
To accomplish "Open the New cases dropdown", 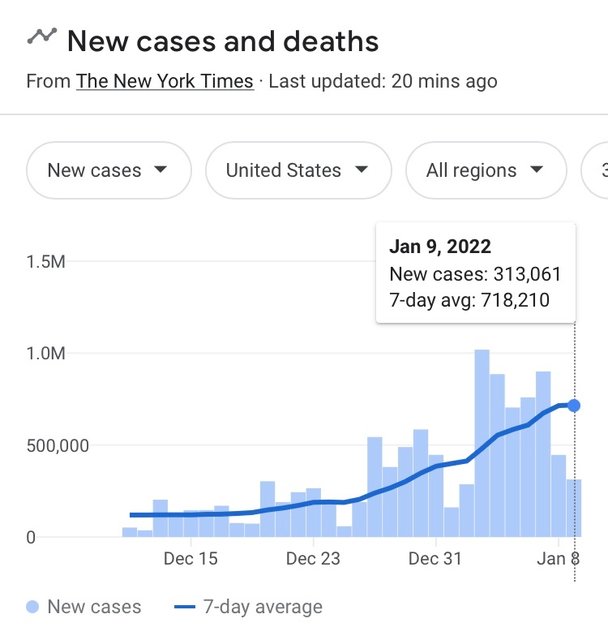I will (108, 170).
